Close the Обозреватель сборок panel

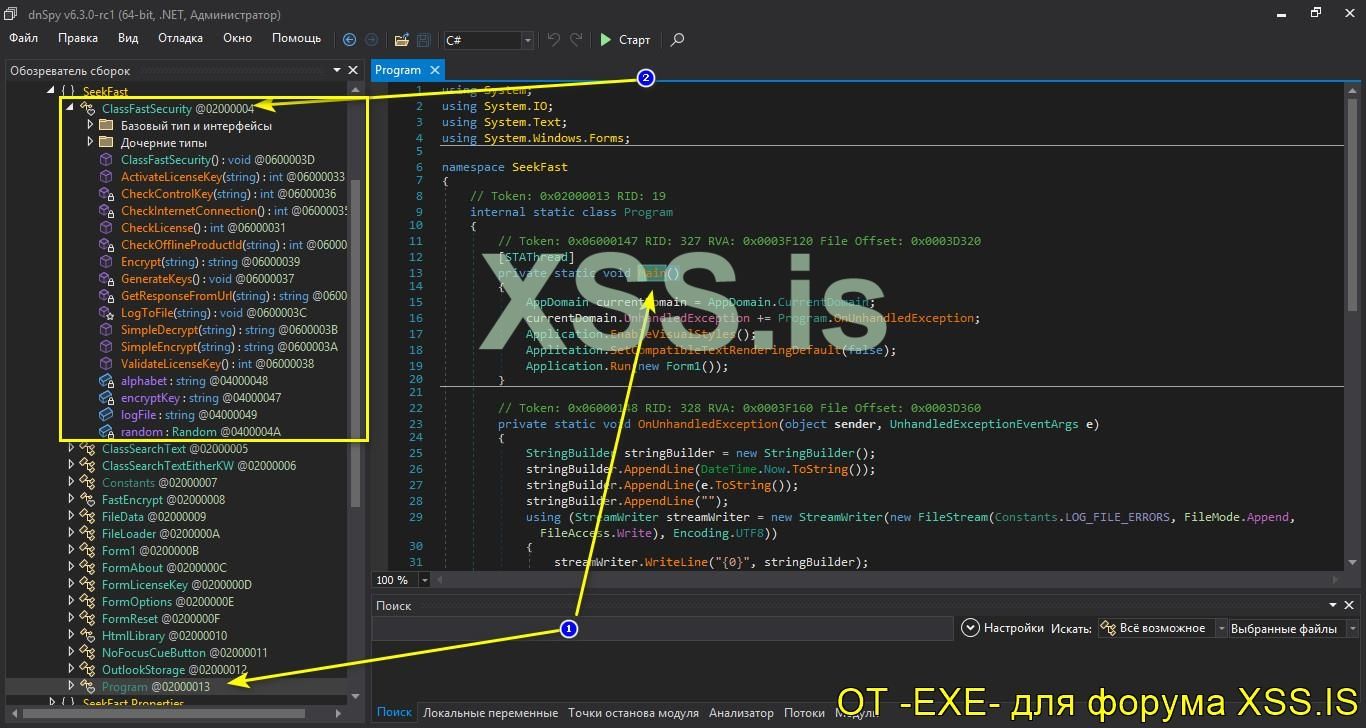352,70
